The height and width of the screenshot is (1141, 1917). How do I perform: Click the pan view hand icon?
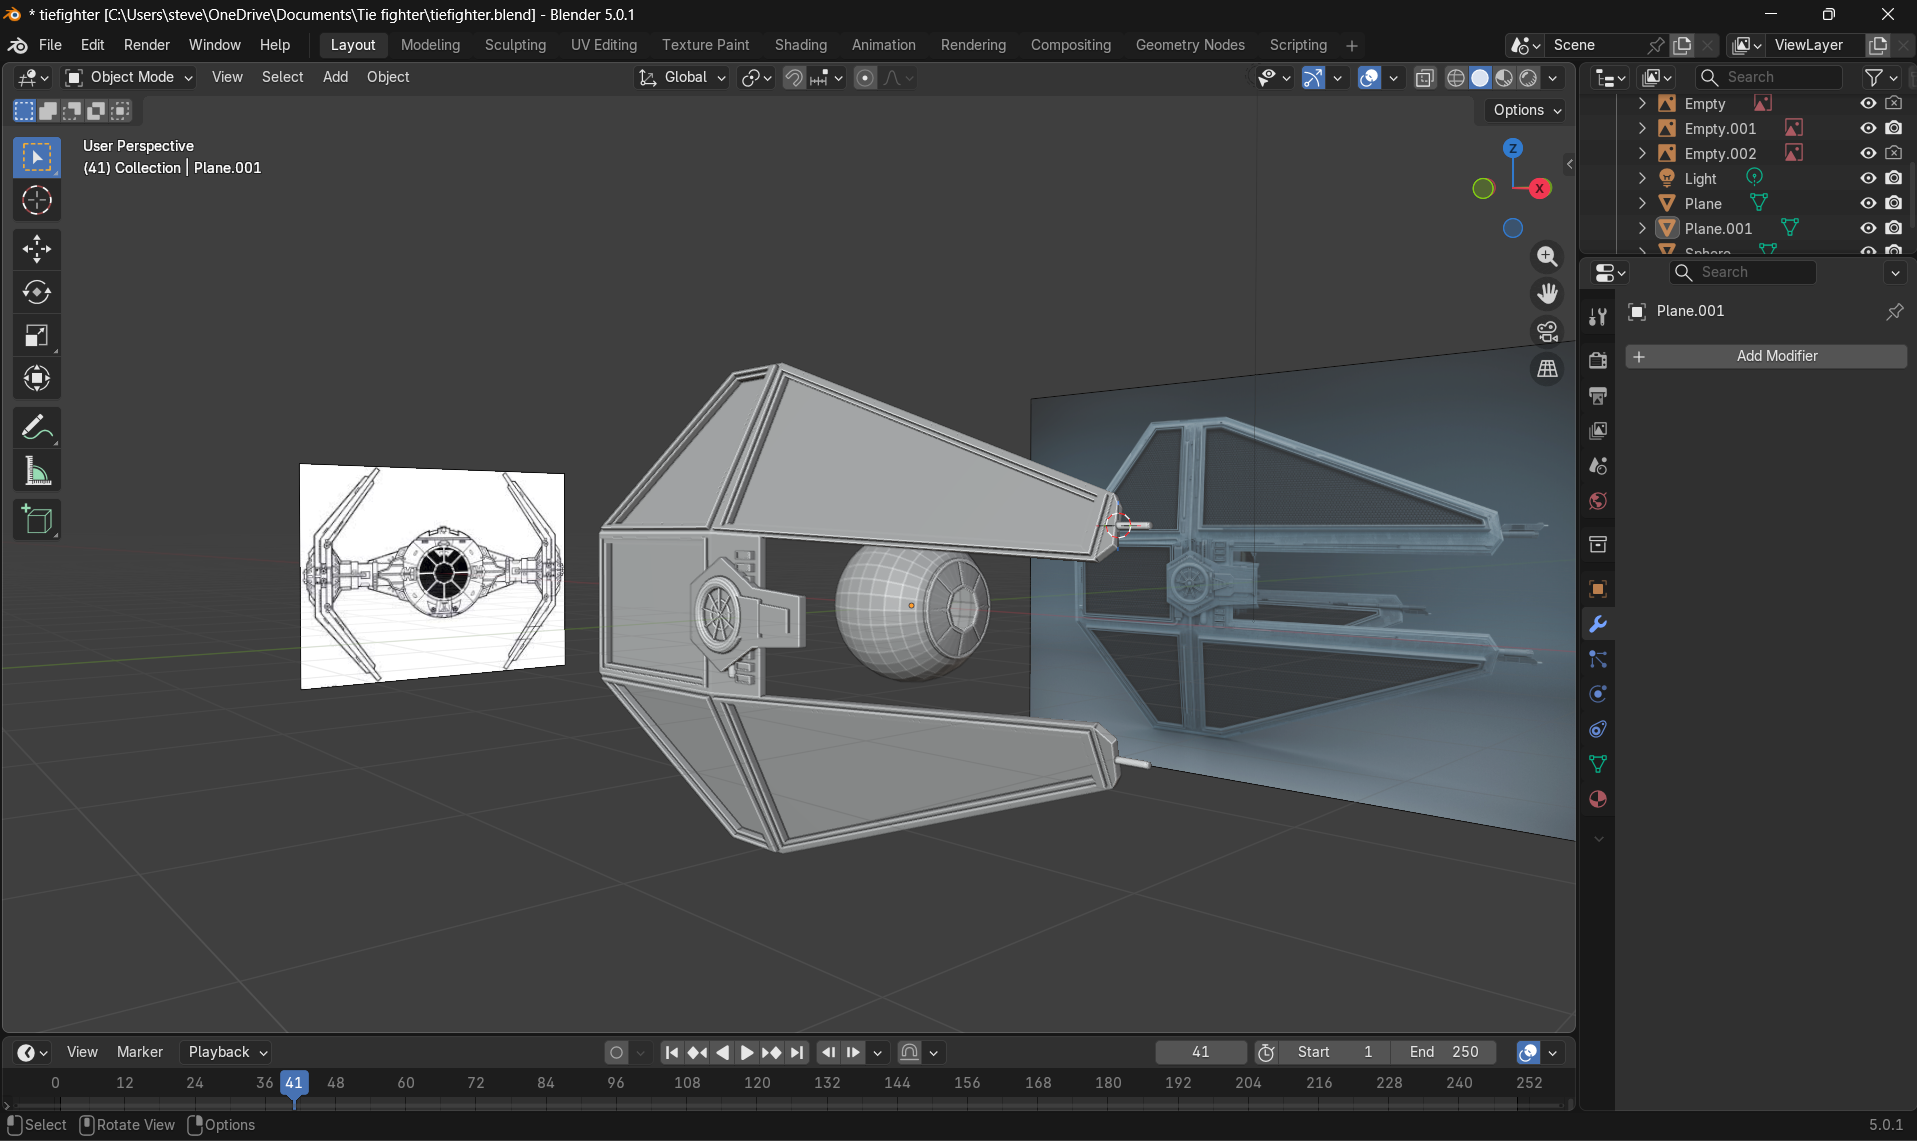click(1547, 294)
